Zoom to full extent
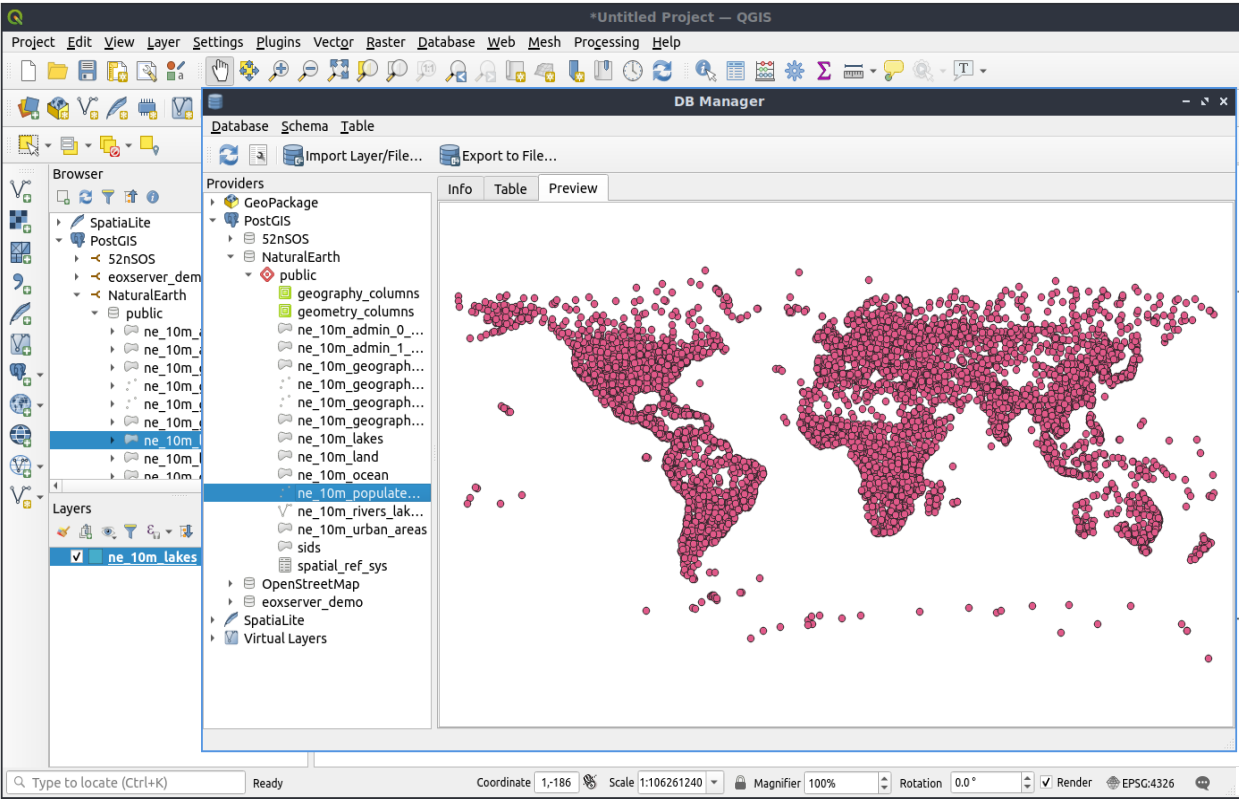The height and width of the screenshot is (799, 1239). (338, 70)
